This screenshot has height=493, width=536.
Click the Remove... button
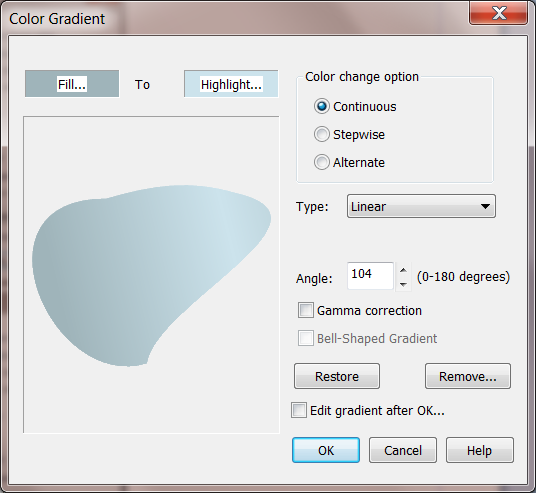coord(468,376)
